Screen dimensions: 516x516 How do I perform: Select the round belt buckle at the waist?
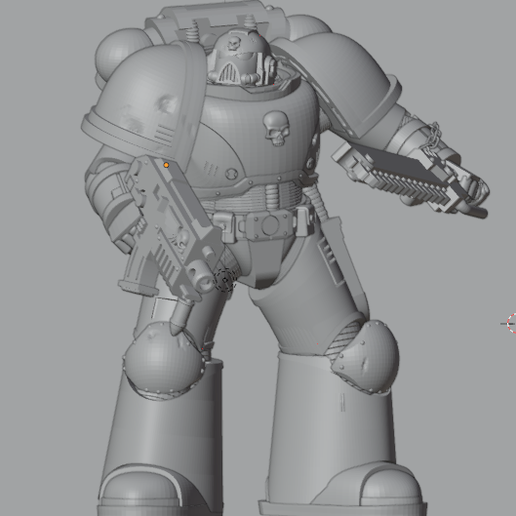point(270,226)
